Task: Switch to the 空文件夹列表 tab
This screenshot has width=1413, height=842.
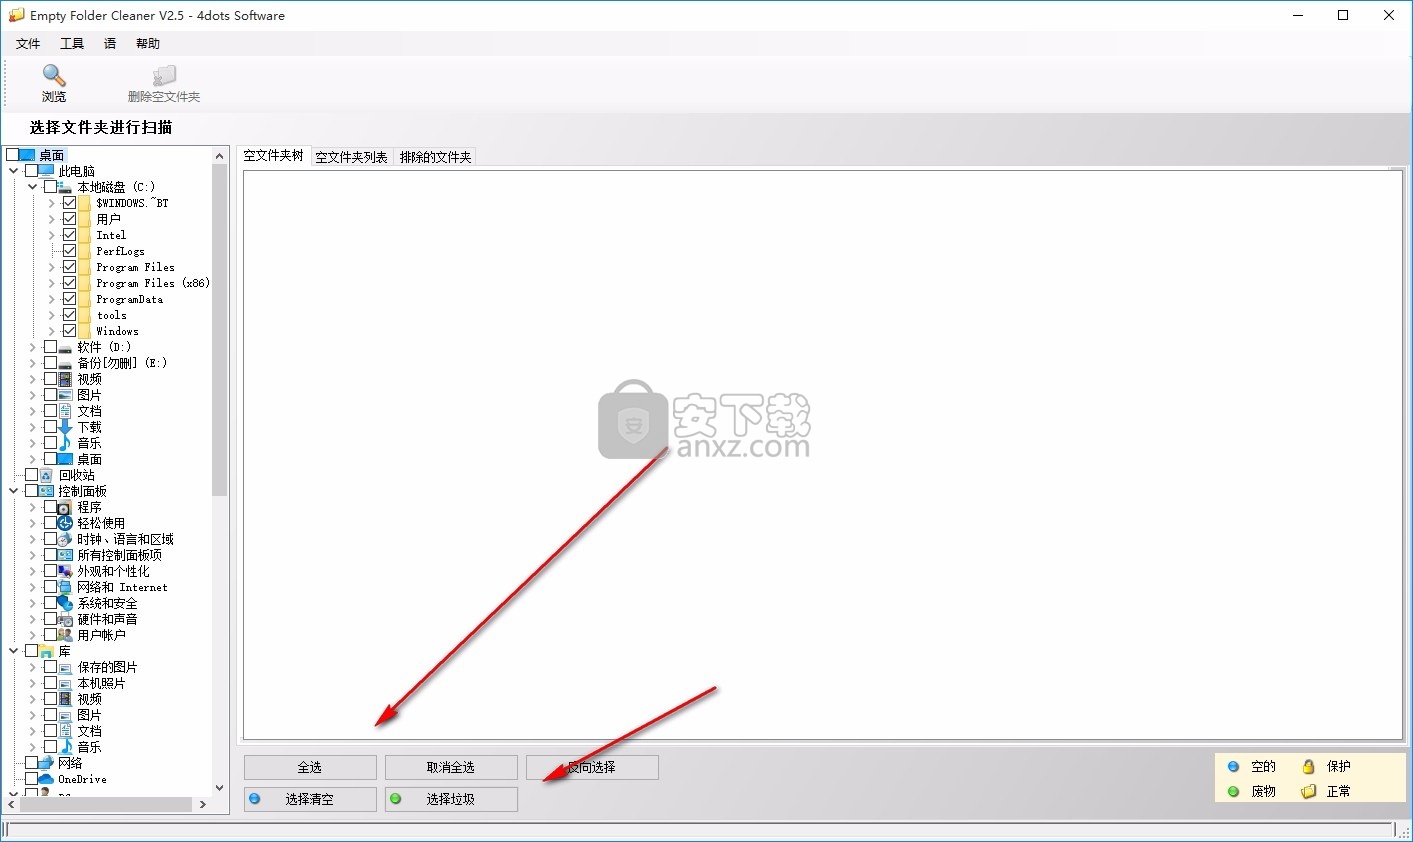Action: (351, 157)
